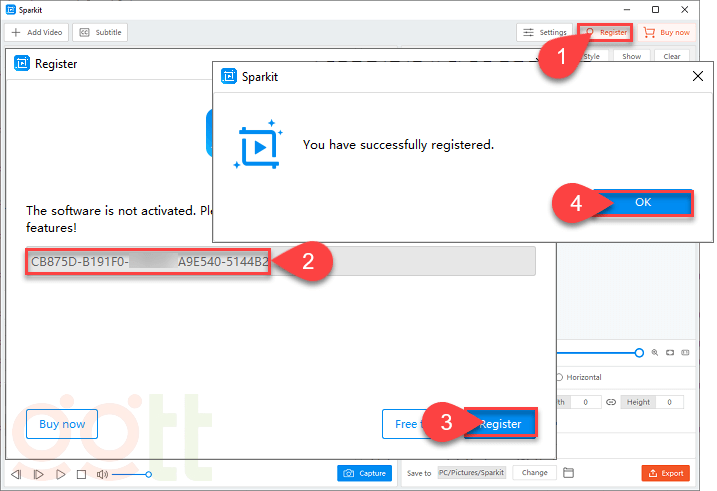Click the Add Video button
The width and height of the screenshot is (717, 491).
[x=37, y=32]
